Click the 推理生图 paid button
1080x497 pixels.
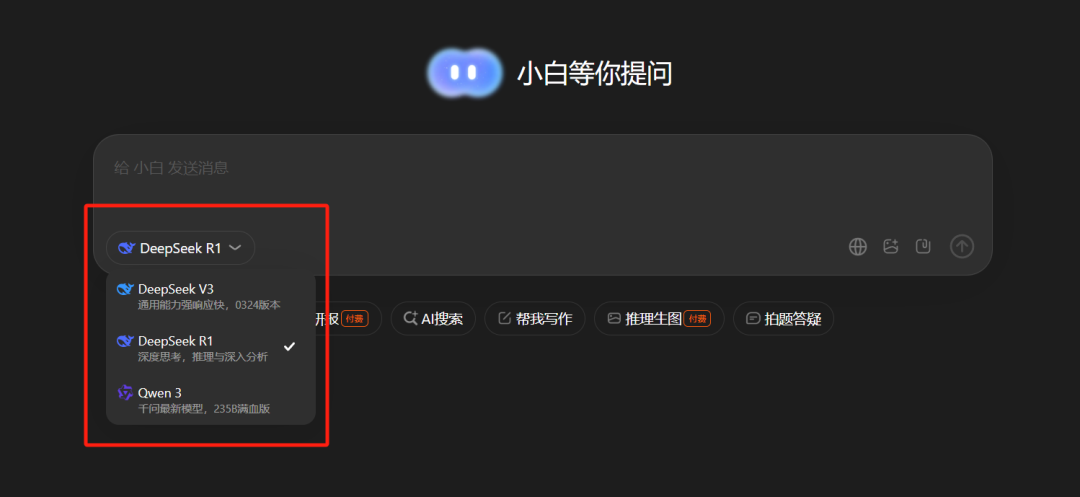coord(659,319)
